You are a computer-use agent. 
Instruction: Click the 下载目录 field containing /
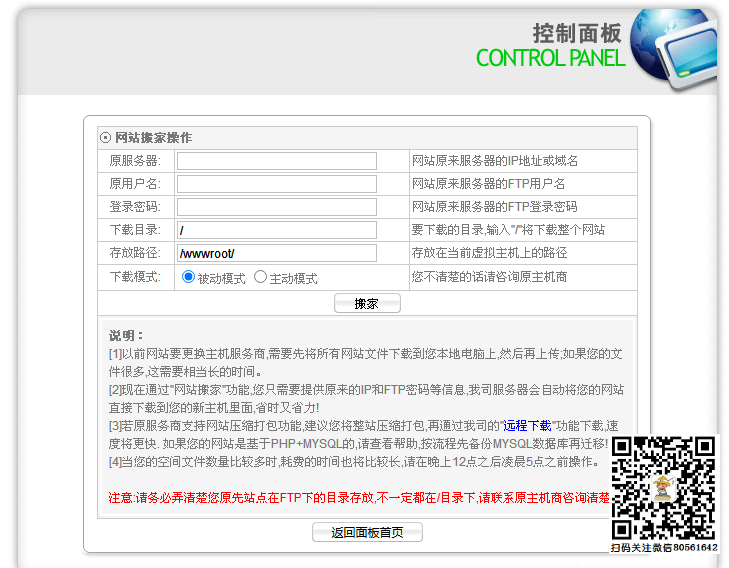click(277, 230)
